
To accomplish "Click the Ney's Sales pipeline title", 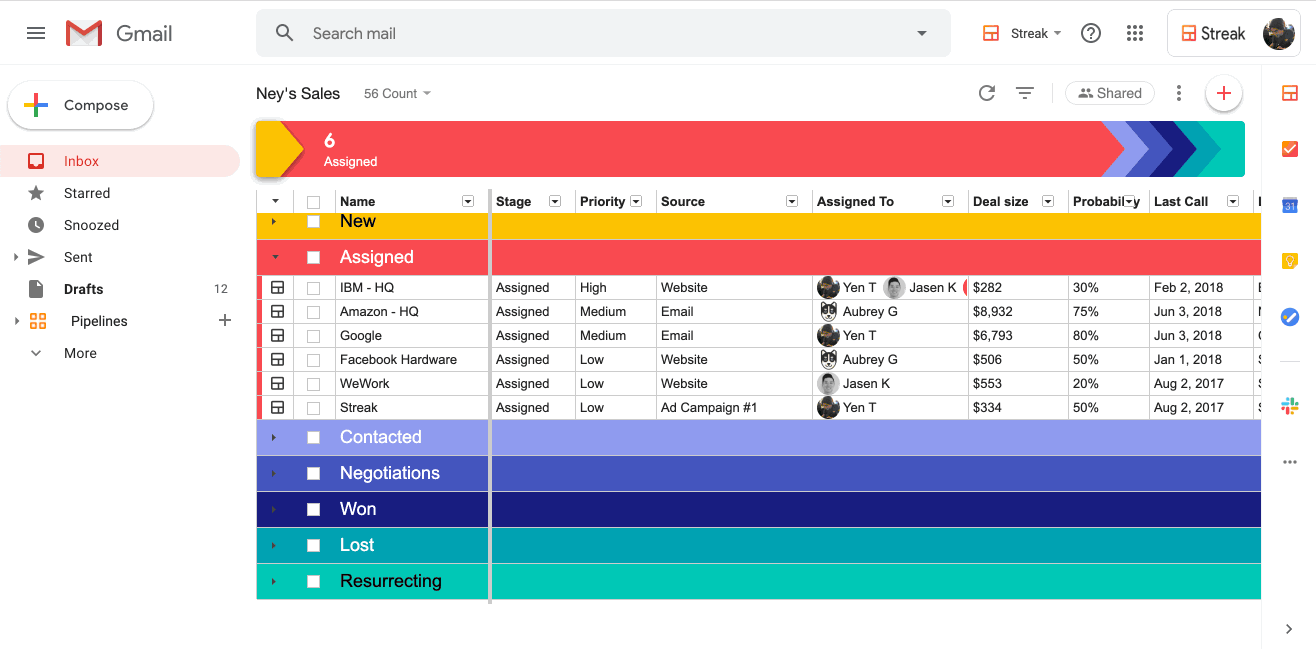I will coord(298,93).
